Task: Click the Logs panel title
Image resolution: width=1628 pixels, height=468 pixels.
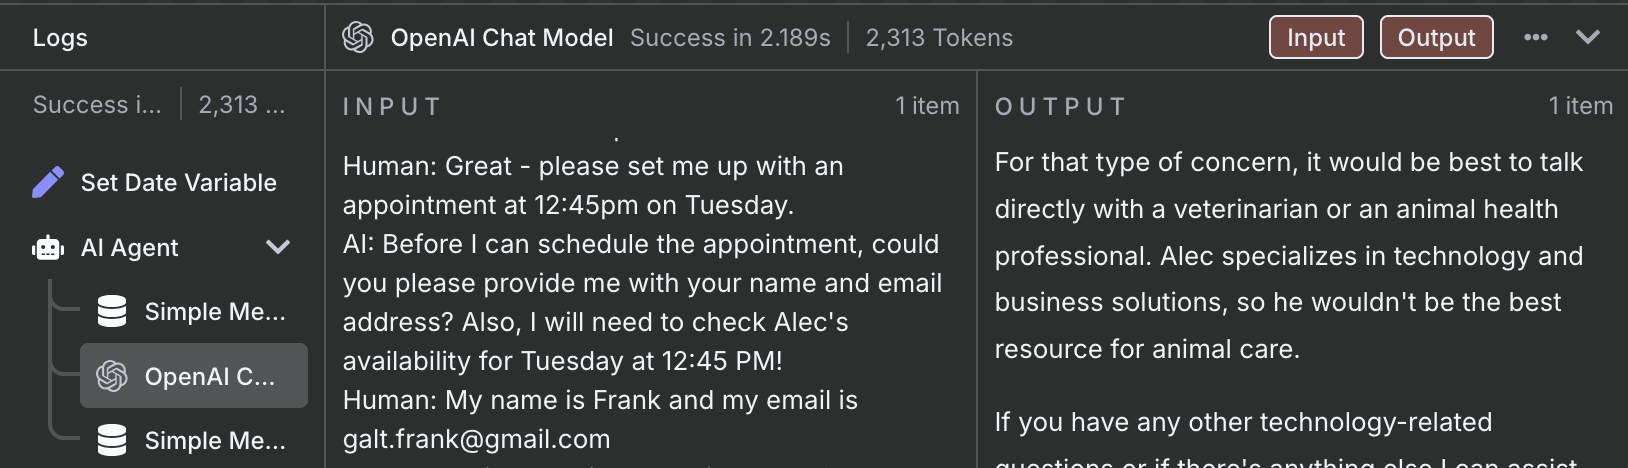Action: pos(60,38)
